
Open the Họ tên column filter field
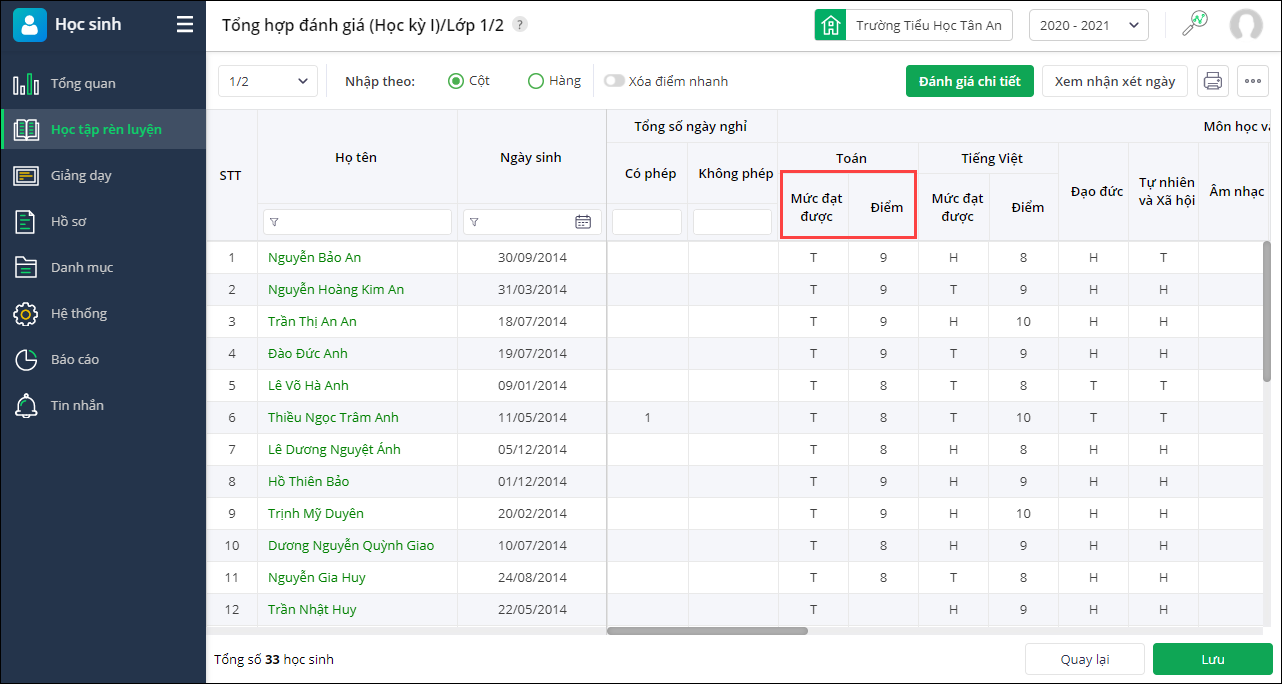pos(357,222)
